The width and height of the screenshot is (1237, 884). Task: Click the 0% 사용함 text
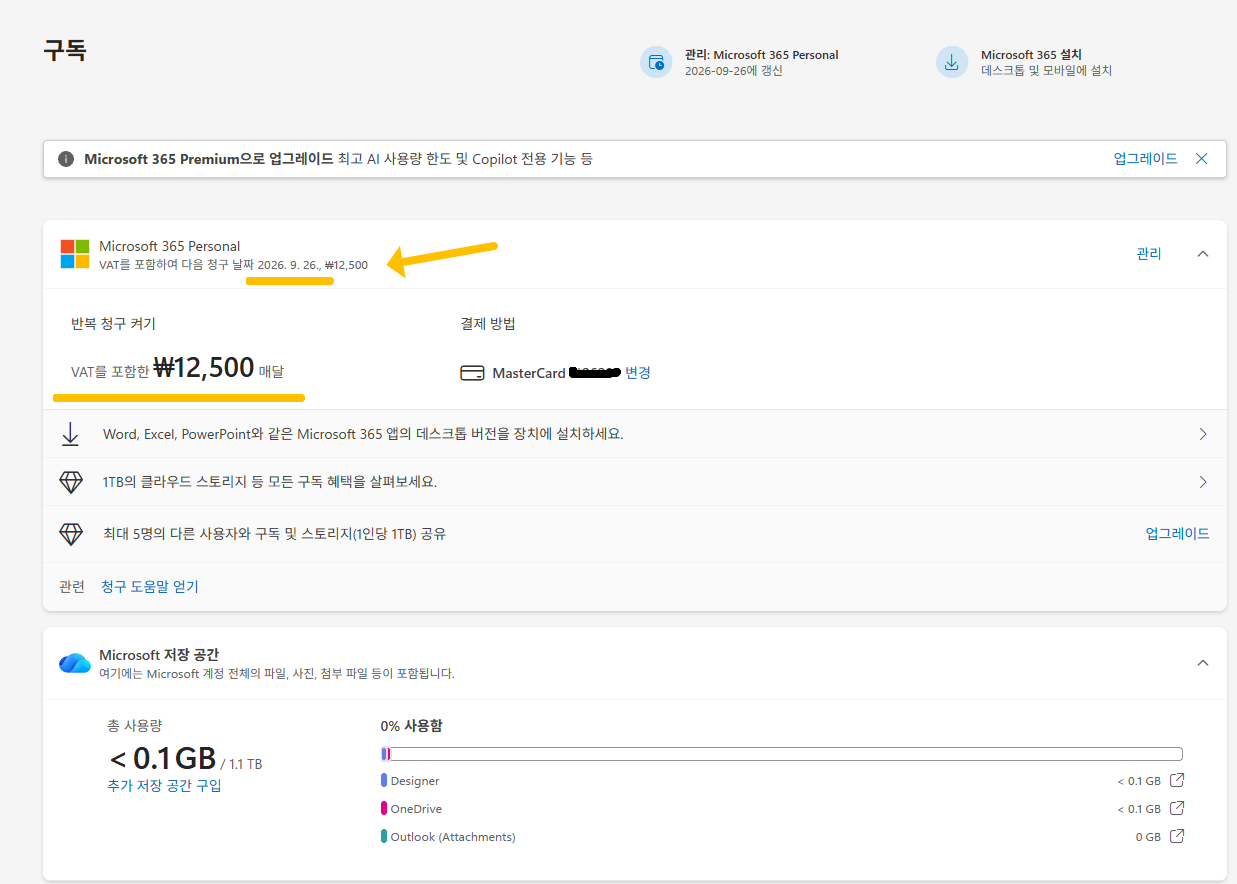(411, 726)
